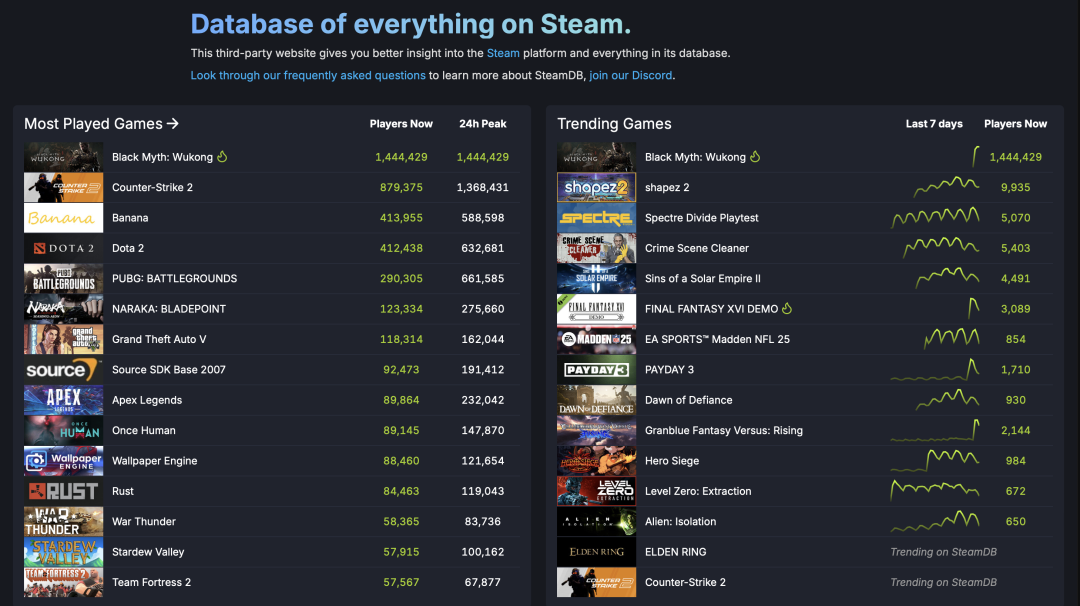This screenshot has width=1080, height=606.
Task: Click the Black Myth: Wukong thumbnail in Most Played
Action: tap(63, 157)
